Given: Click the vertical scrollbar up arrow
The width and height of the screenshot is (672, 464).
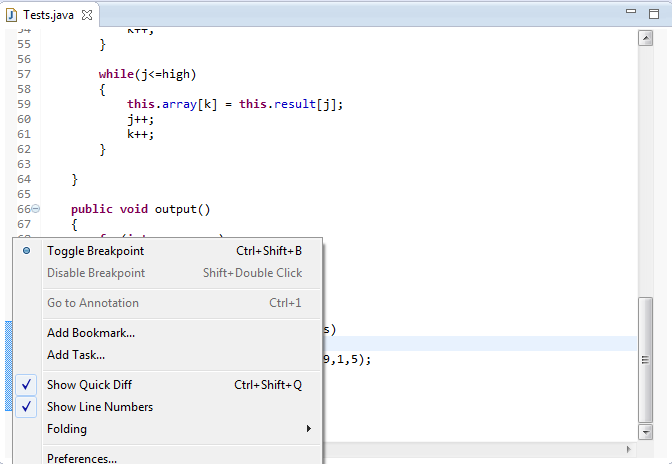Looking at the screenshot, I should 645,38.
